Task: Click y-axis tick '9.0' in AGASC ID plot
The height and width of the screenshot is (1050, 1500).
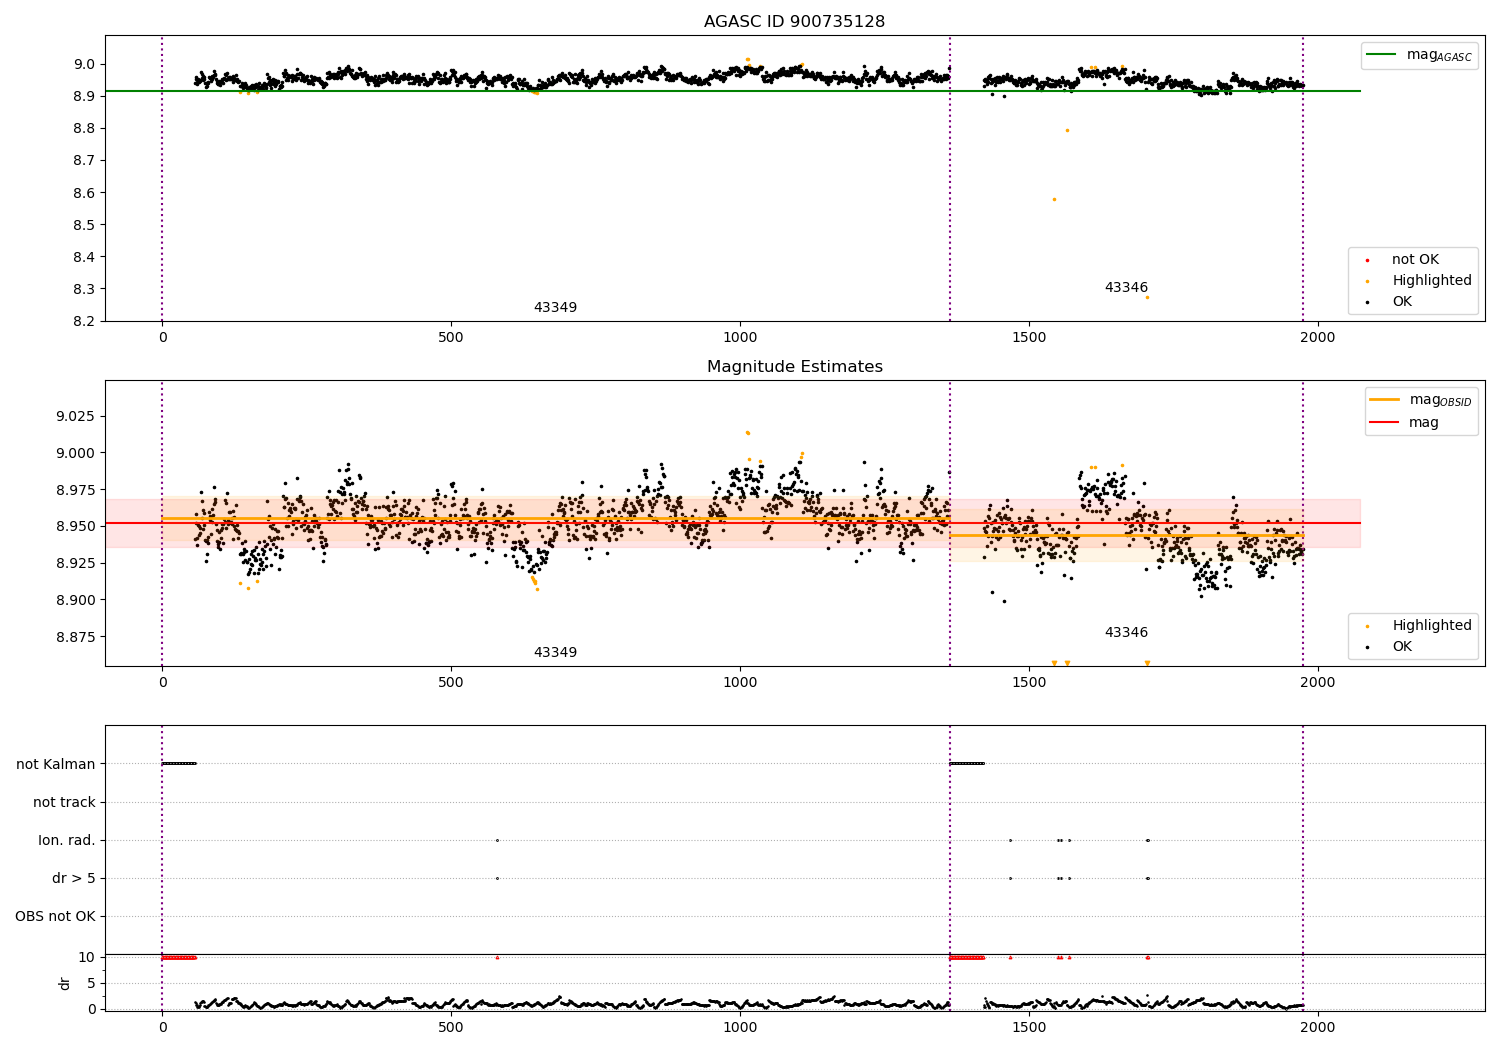Action: point(84,64)
